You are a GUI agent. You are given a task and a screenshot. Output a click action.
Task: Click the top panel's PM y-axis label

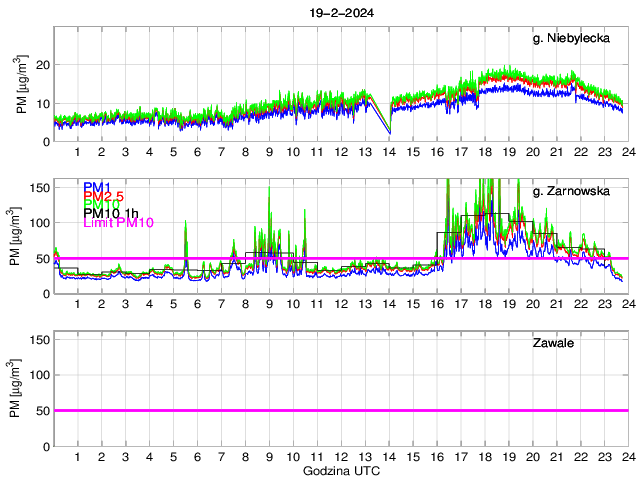point(21,86)
